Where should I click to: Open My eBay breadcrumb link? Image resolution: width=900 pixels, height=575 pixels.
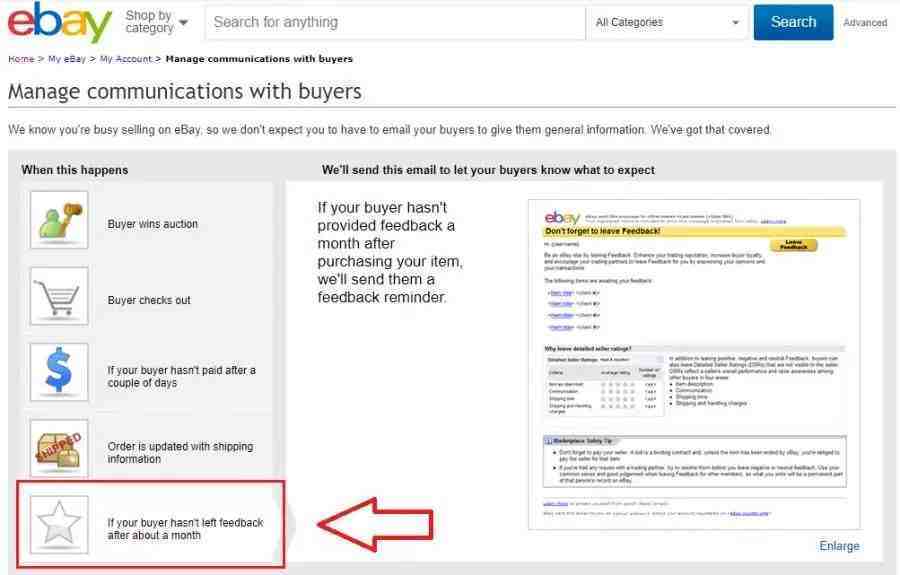pyautogui.click(x=67, y=59)
